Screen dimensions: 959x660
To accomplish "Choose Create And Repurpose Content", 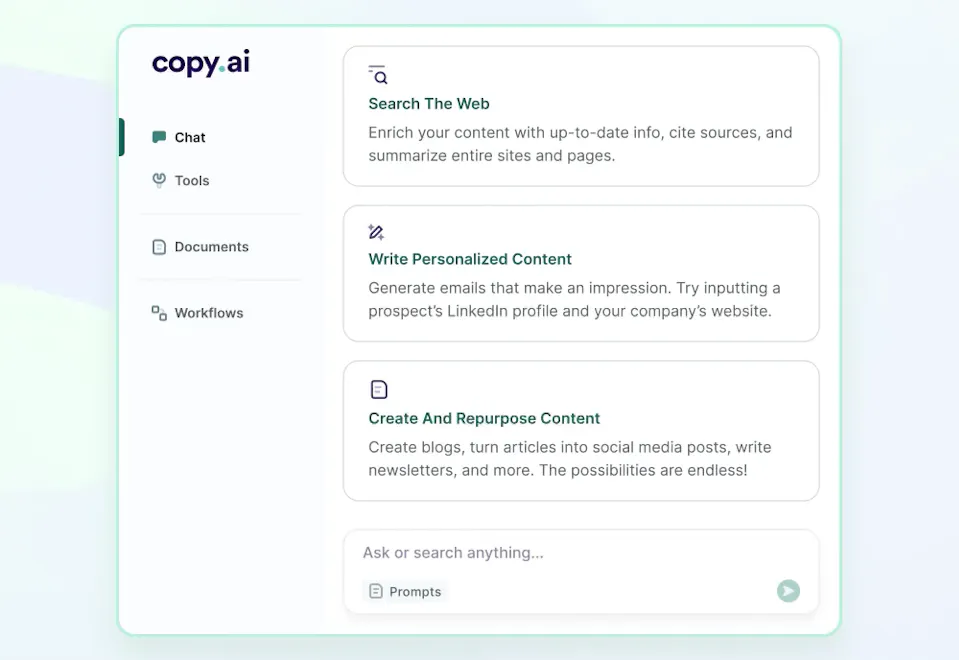I will click(x=581, y=431).
